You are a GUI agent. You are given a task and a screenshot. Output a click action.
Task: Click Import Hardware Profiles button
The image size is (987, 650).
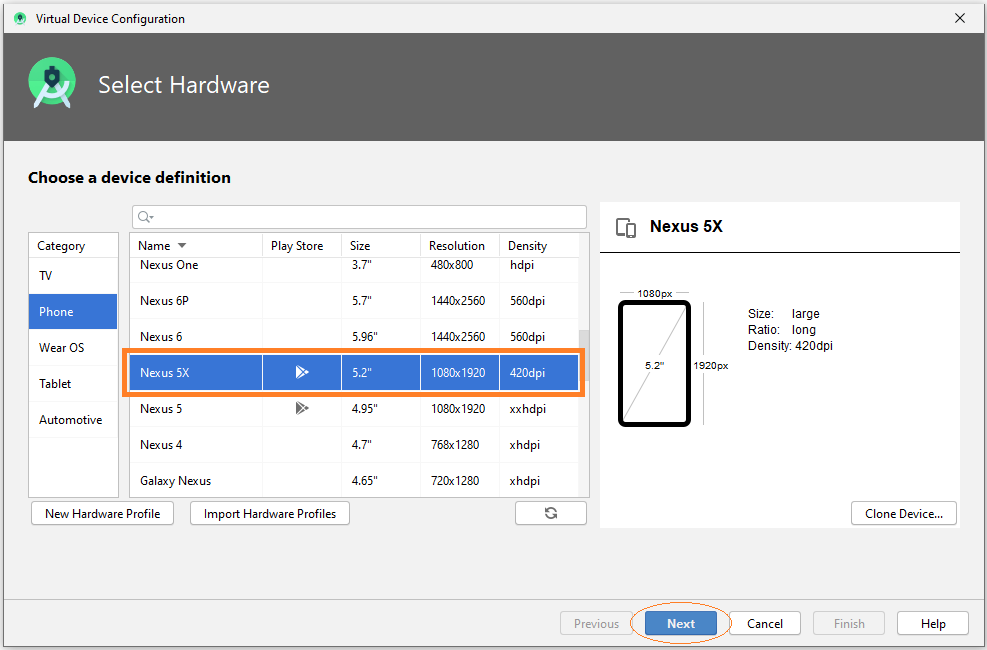pos(270,513)
